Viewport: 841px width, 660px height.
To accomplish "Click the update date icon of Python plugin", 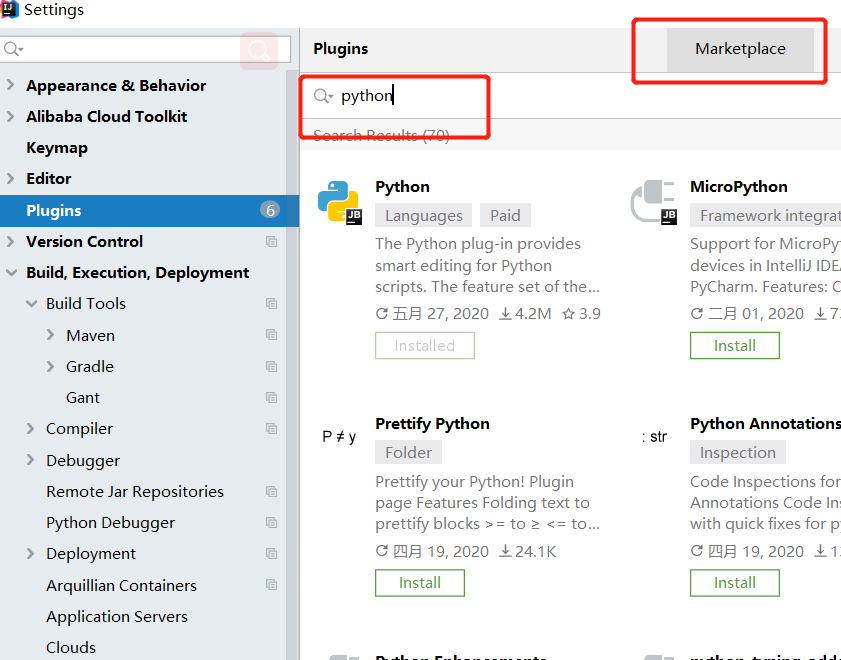I will point(382,314).
